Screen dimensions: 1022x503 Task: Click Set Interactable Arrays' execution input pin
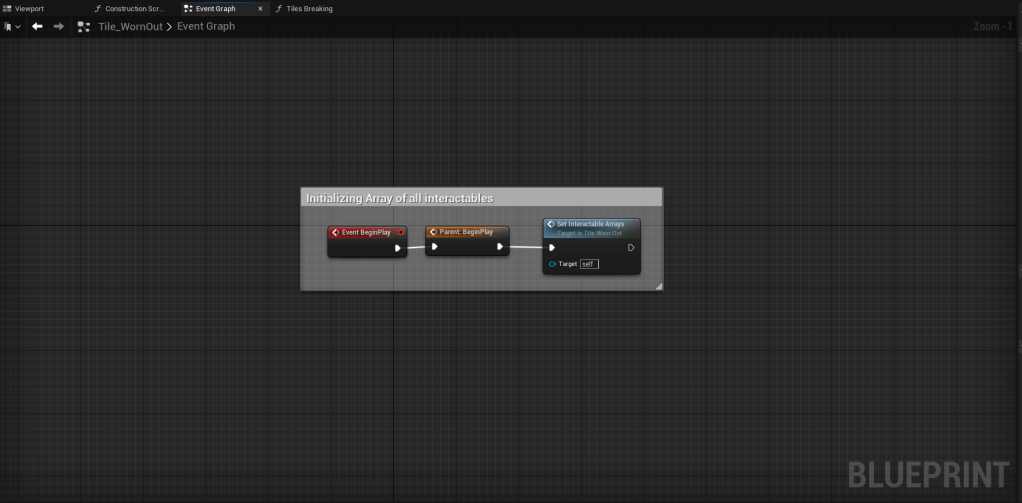click(x=552, y=248)
